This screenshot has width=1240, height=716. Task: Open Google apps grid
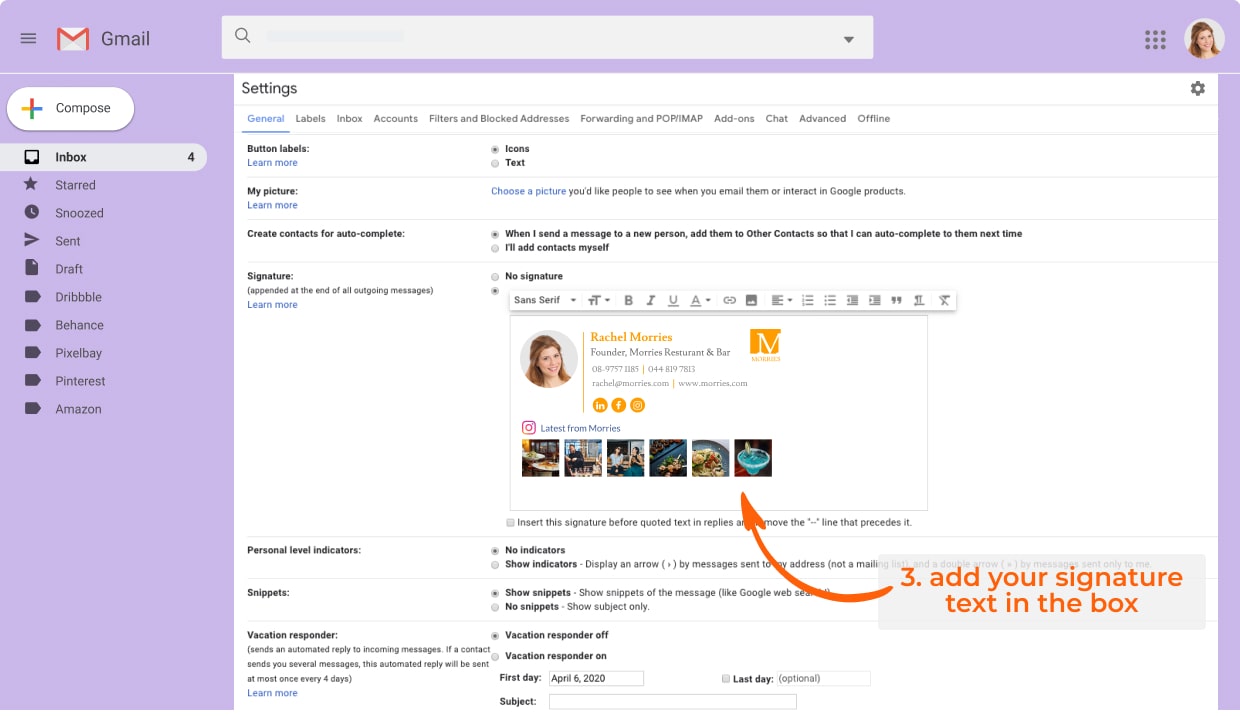1155,39
